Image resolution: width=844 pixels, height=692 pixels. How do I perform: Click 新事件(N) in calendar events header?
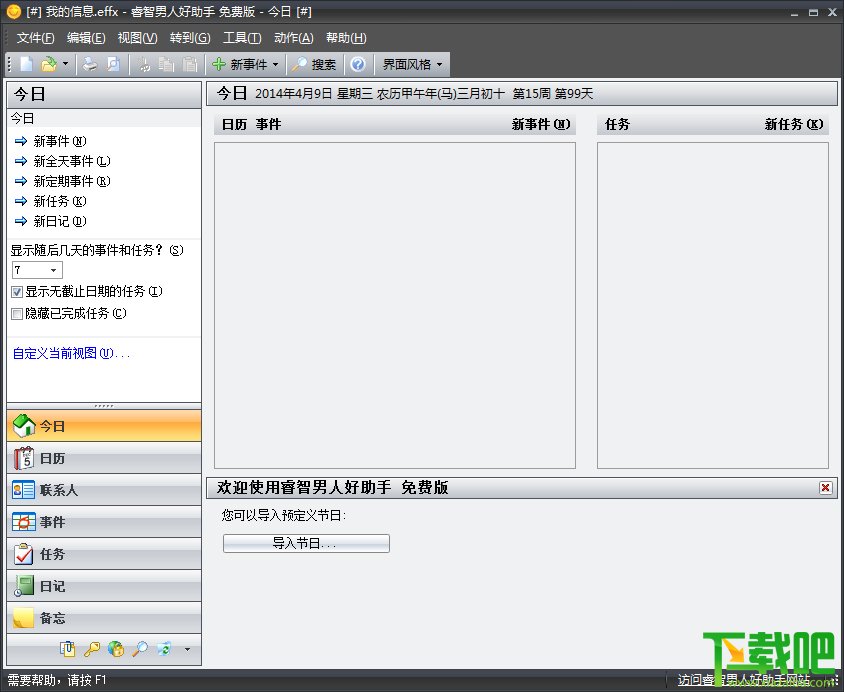point(540,124)
